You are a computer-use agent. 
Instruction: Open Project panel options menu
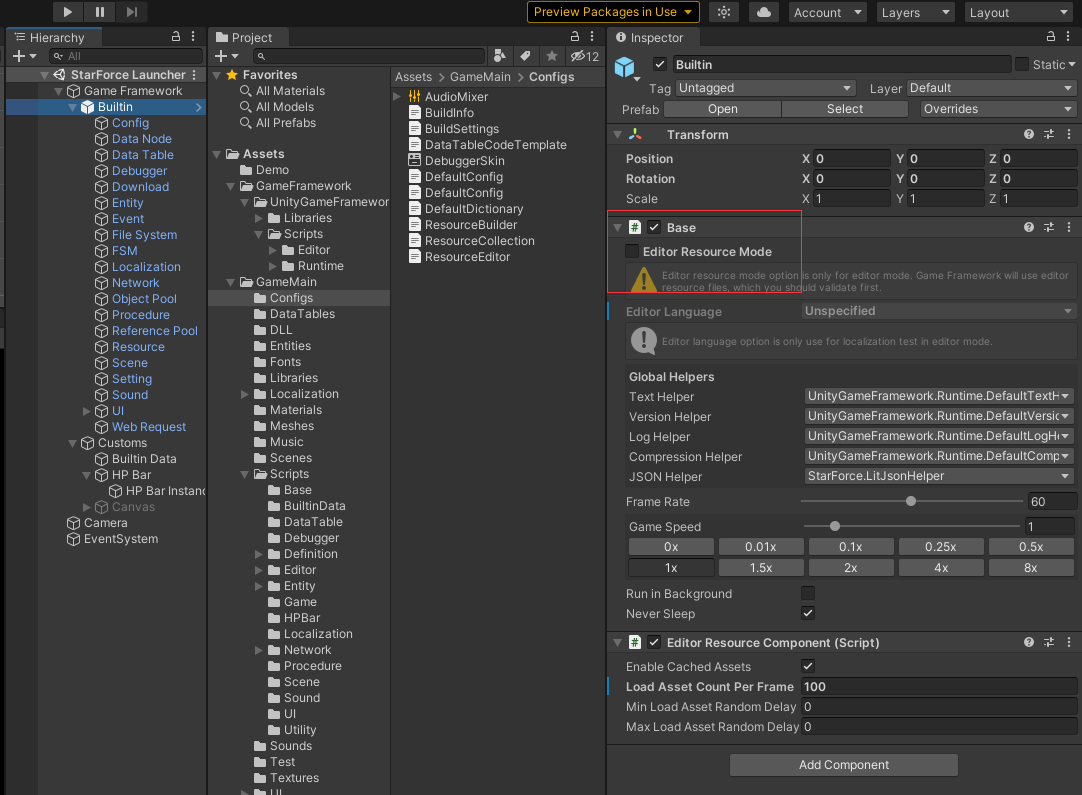pos(592,37)
